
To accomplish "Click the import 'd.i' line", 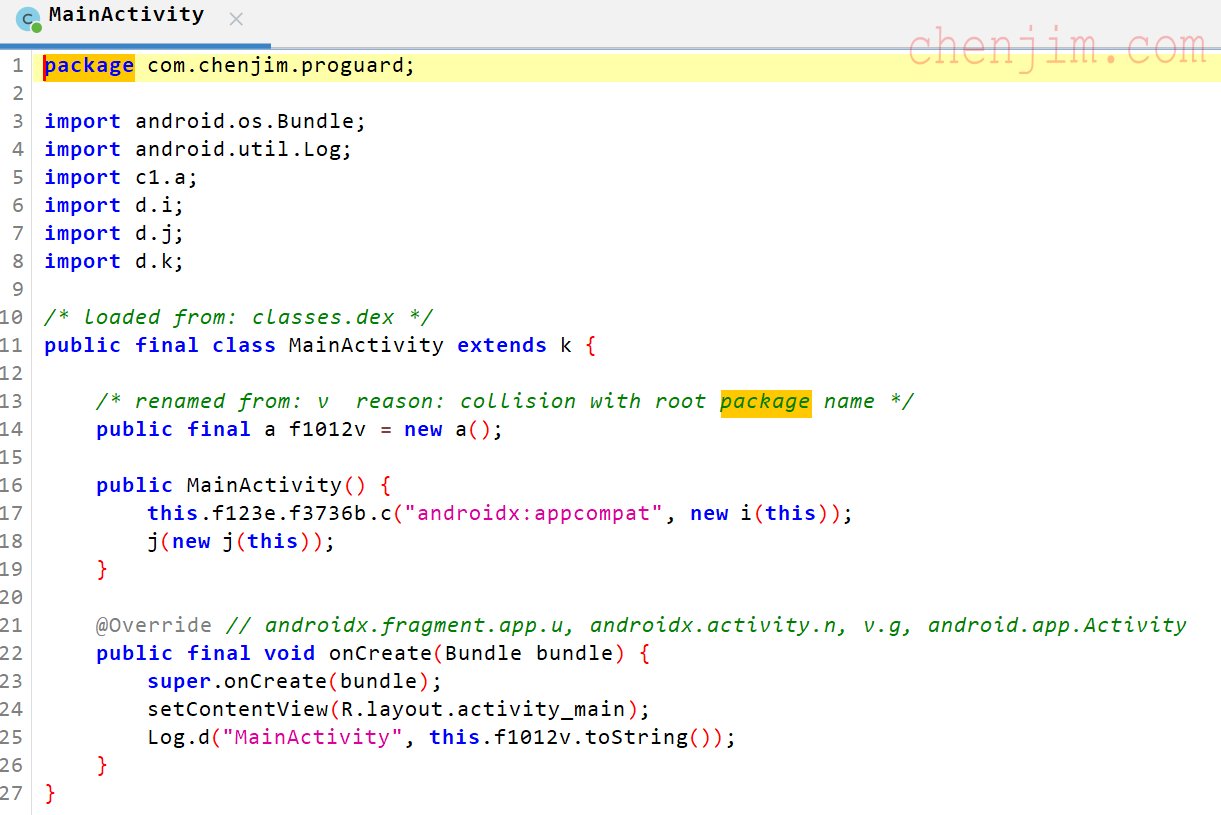I will pos(114,206).
